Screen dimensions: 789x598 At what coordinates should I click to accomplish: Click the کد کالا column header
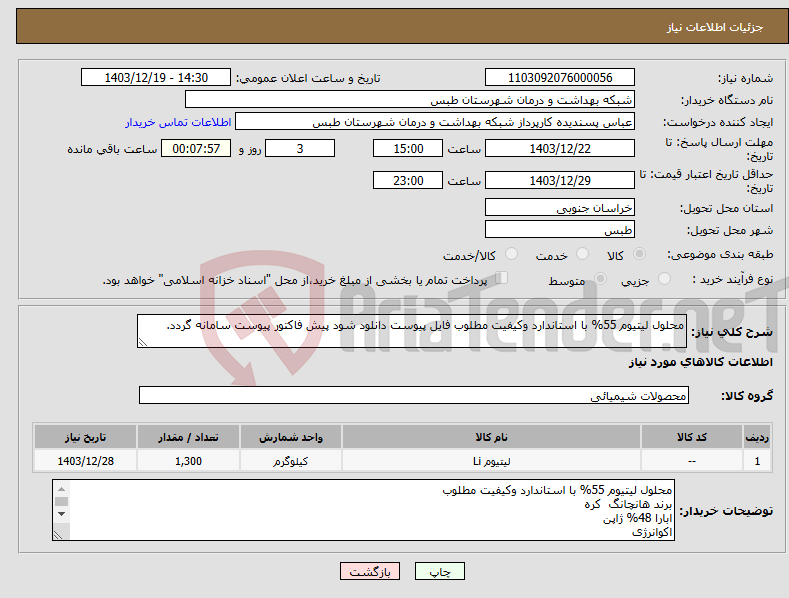(x=692, y=437)
